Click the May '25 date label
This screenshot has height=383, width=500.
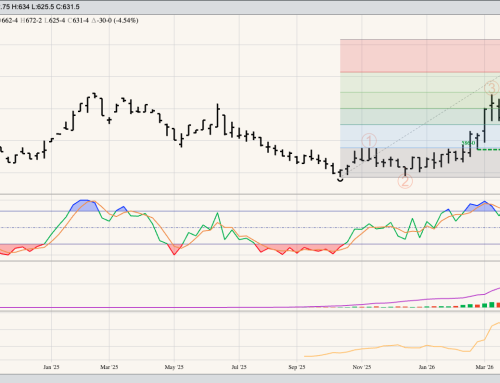click(174, 367)
